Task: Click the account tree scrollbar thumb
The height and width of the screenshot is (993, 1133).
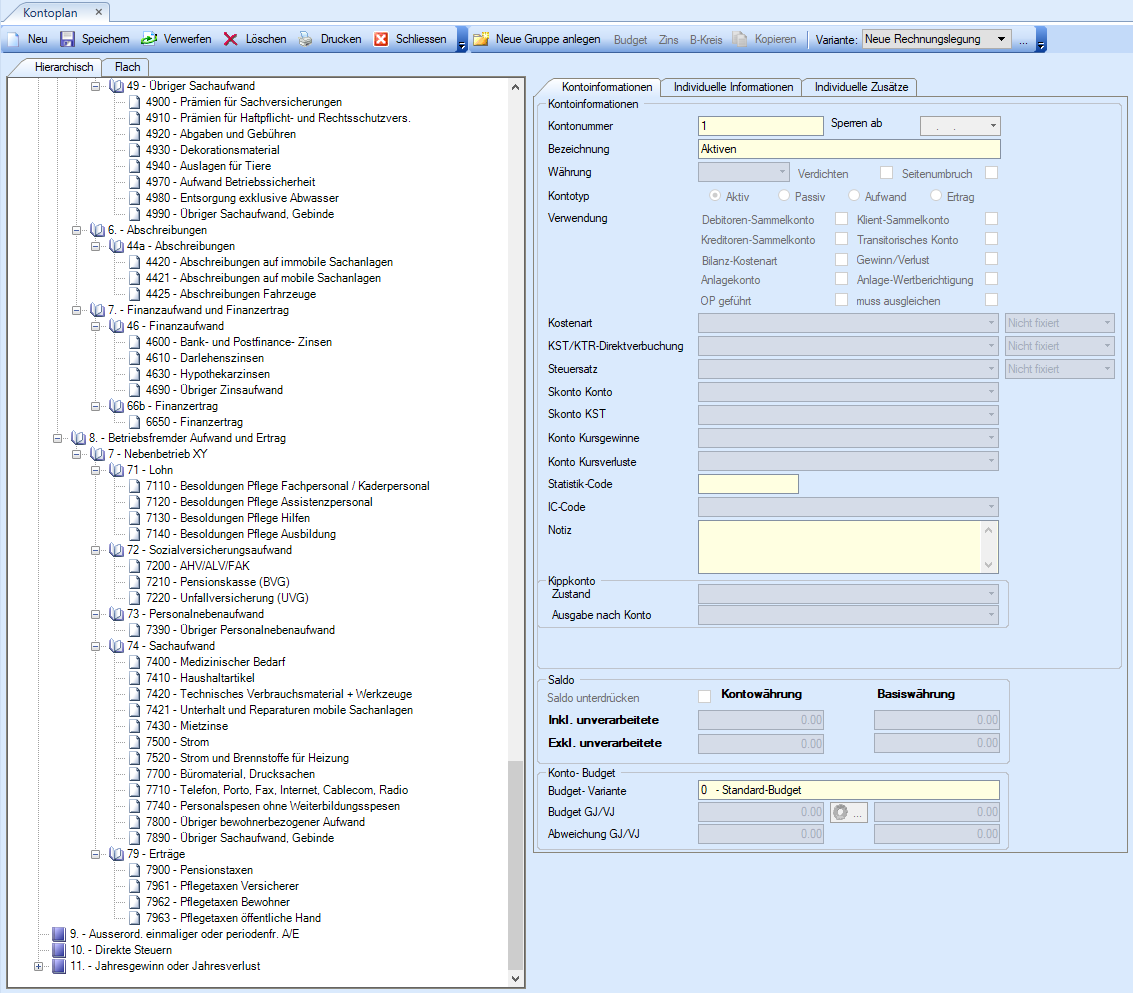Action: click(x=515, y=864)
